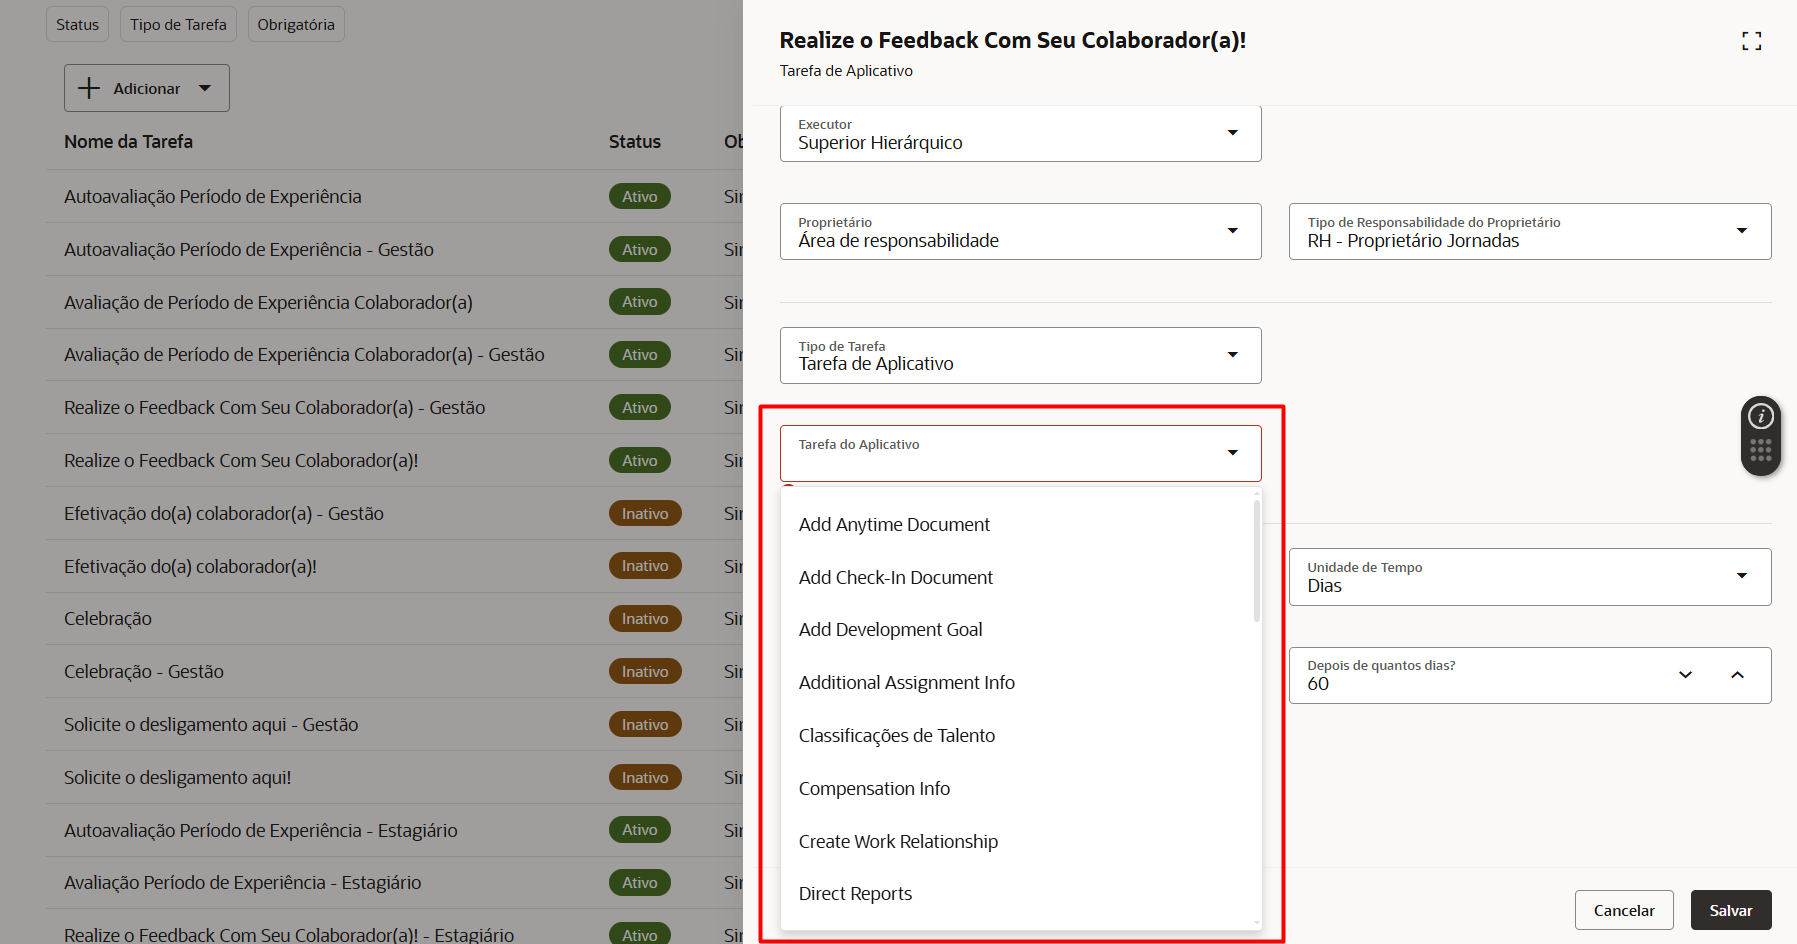Collapse the Tarefa do Aplicativo dropdown
This screenshot has height=944, width=1797.
pos(1232,453)
